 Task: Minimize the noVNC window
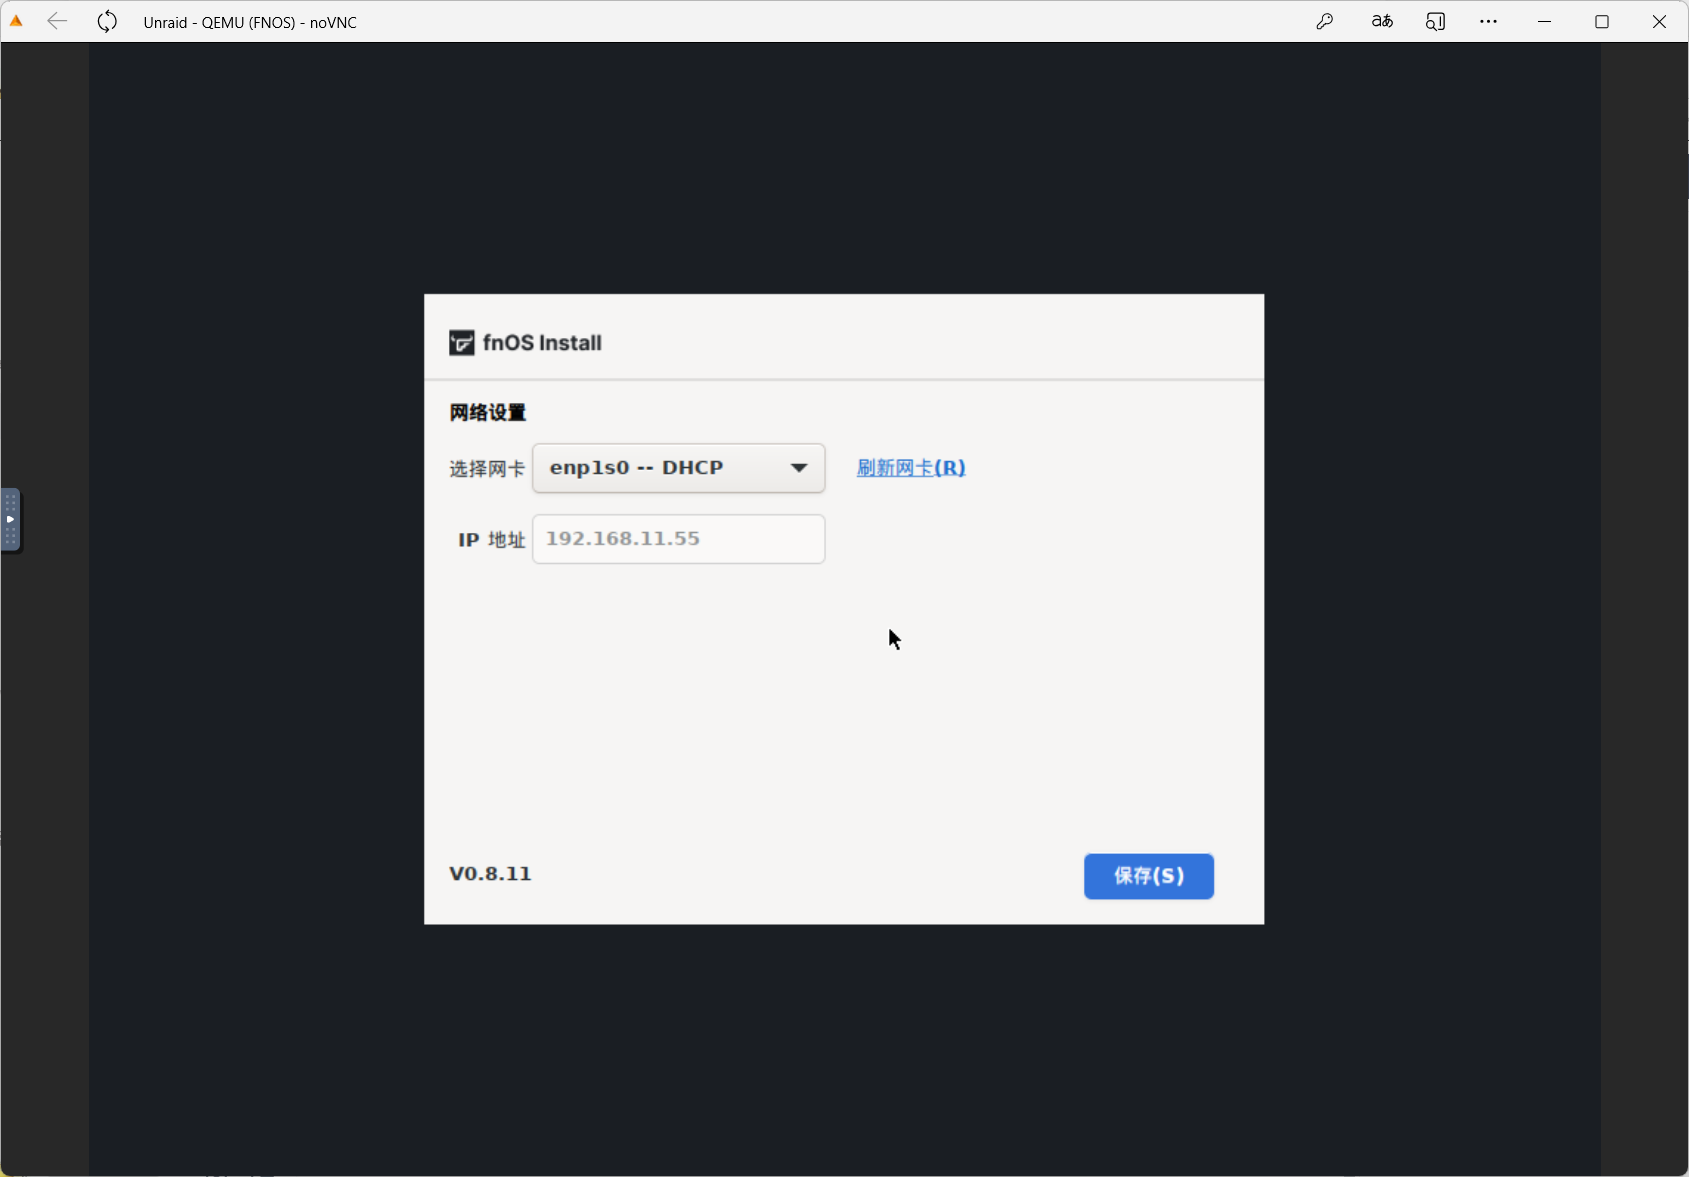(1545, 21)
